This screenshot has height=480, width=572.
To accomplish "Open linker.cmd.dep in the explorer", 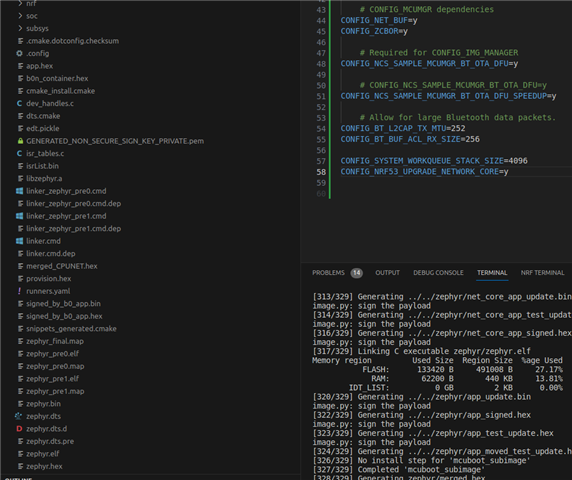I will tap(51, 253).
